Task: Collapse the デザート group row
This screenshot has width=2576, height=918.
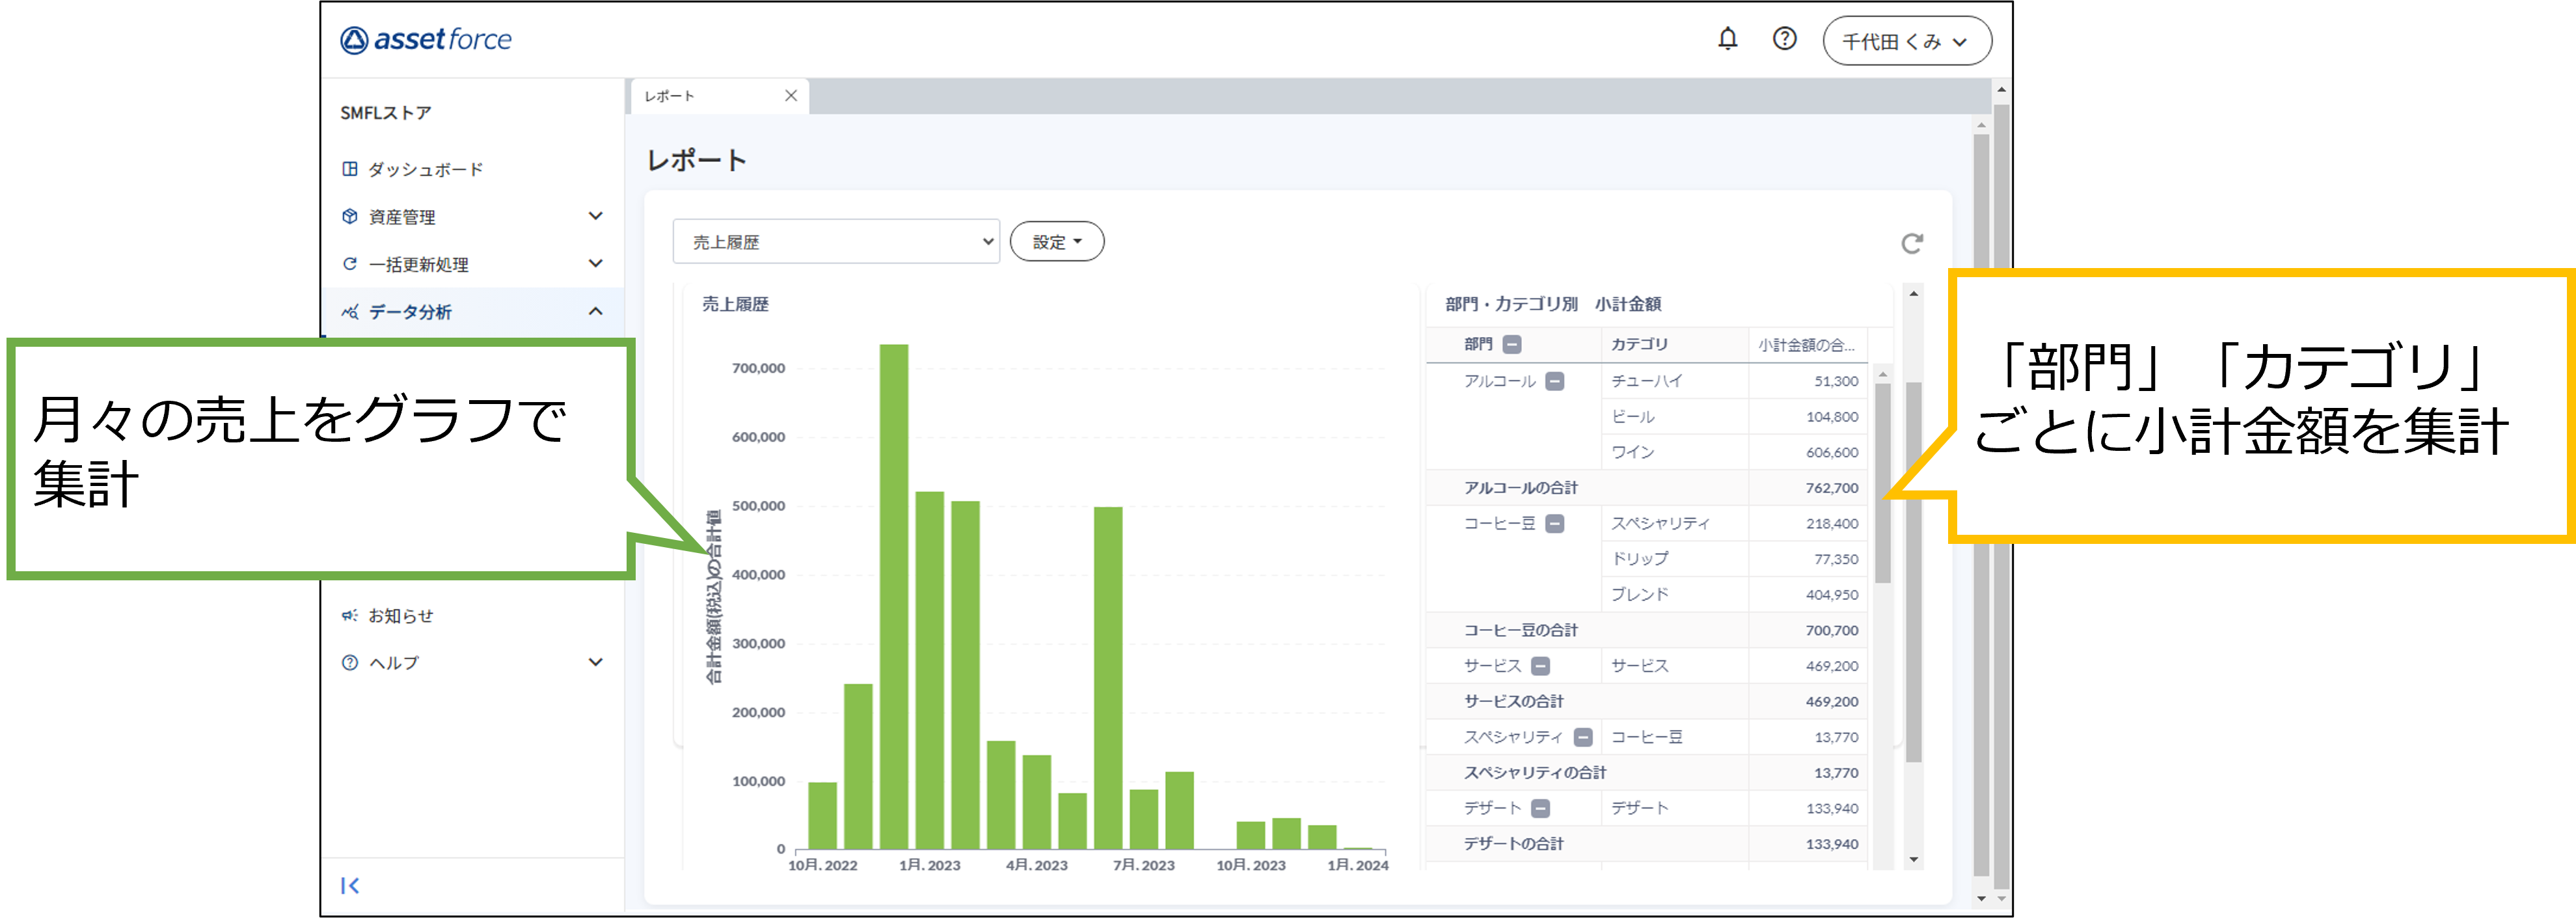Action: (x=1540, y=808)
